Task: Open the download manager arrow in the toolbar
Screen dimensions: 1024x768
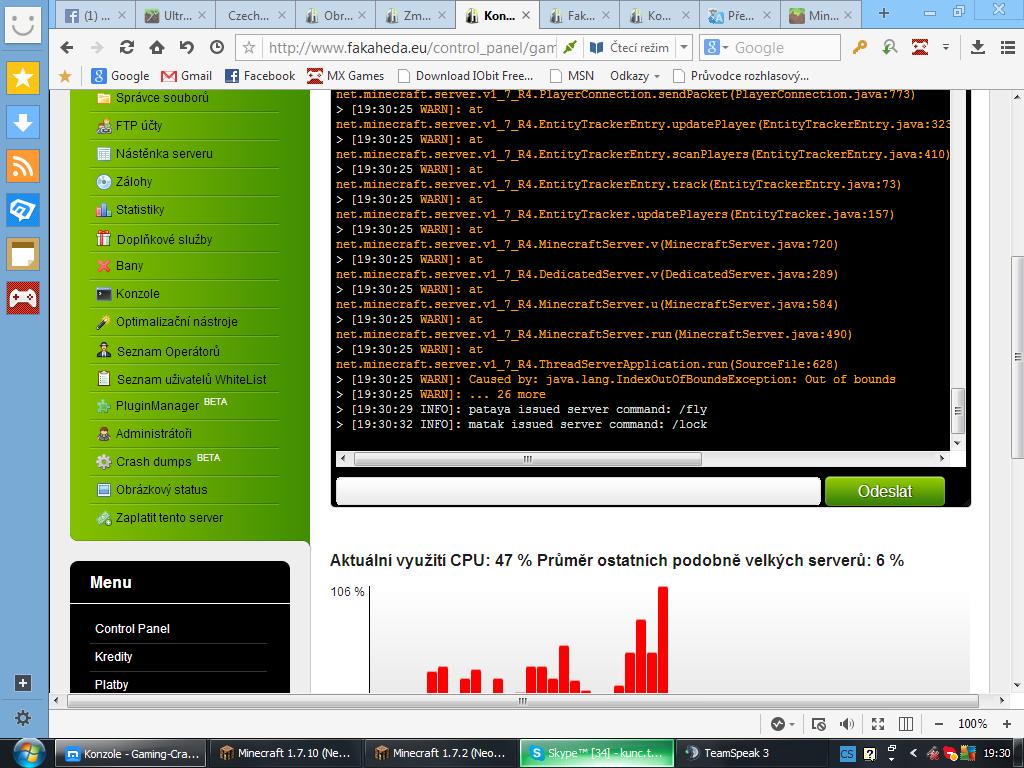Action: click(978, 47)
